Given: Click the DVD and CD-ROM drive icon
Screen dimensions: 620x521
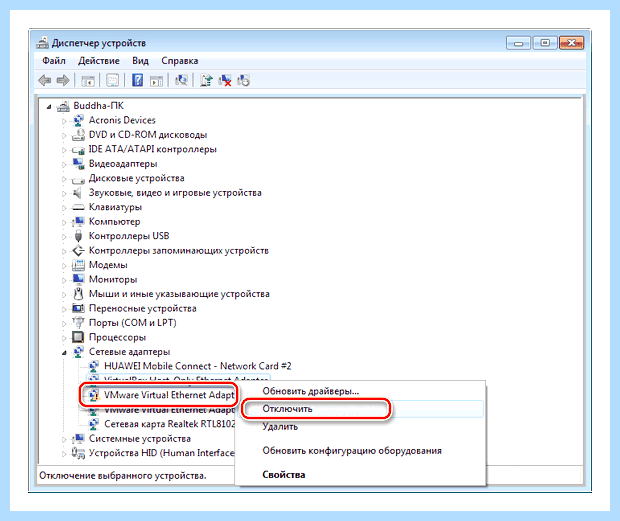Looking at the screenshot, I should [x=78, y=135].
